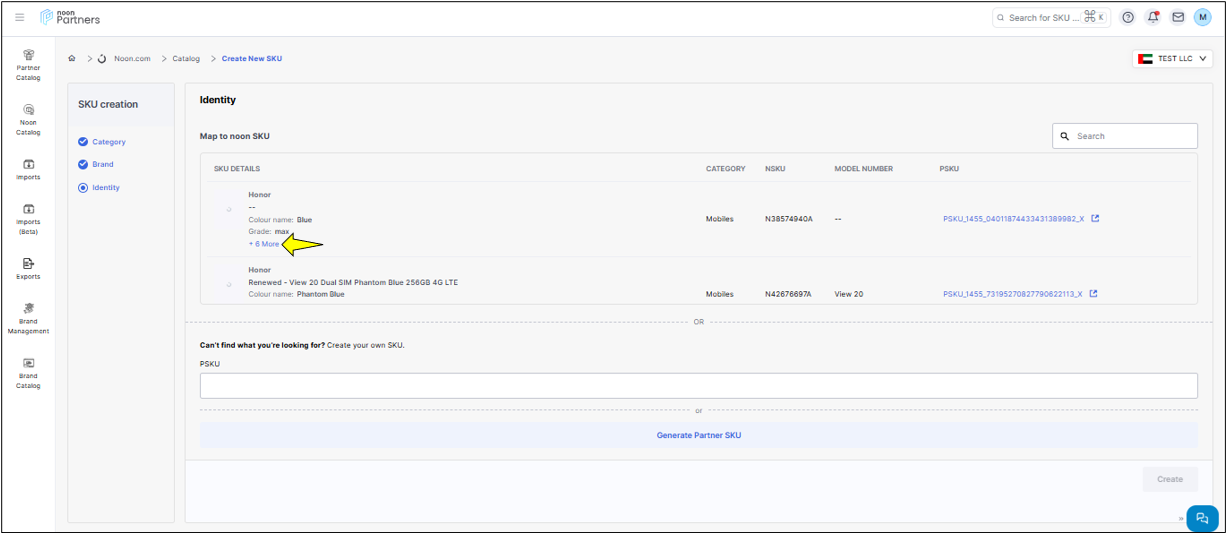Click the Create button
Screen dimensions: 1227x533
coord(1169,479)
